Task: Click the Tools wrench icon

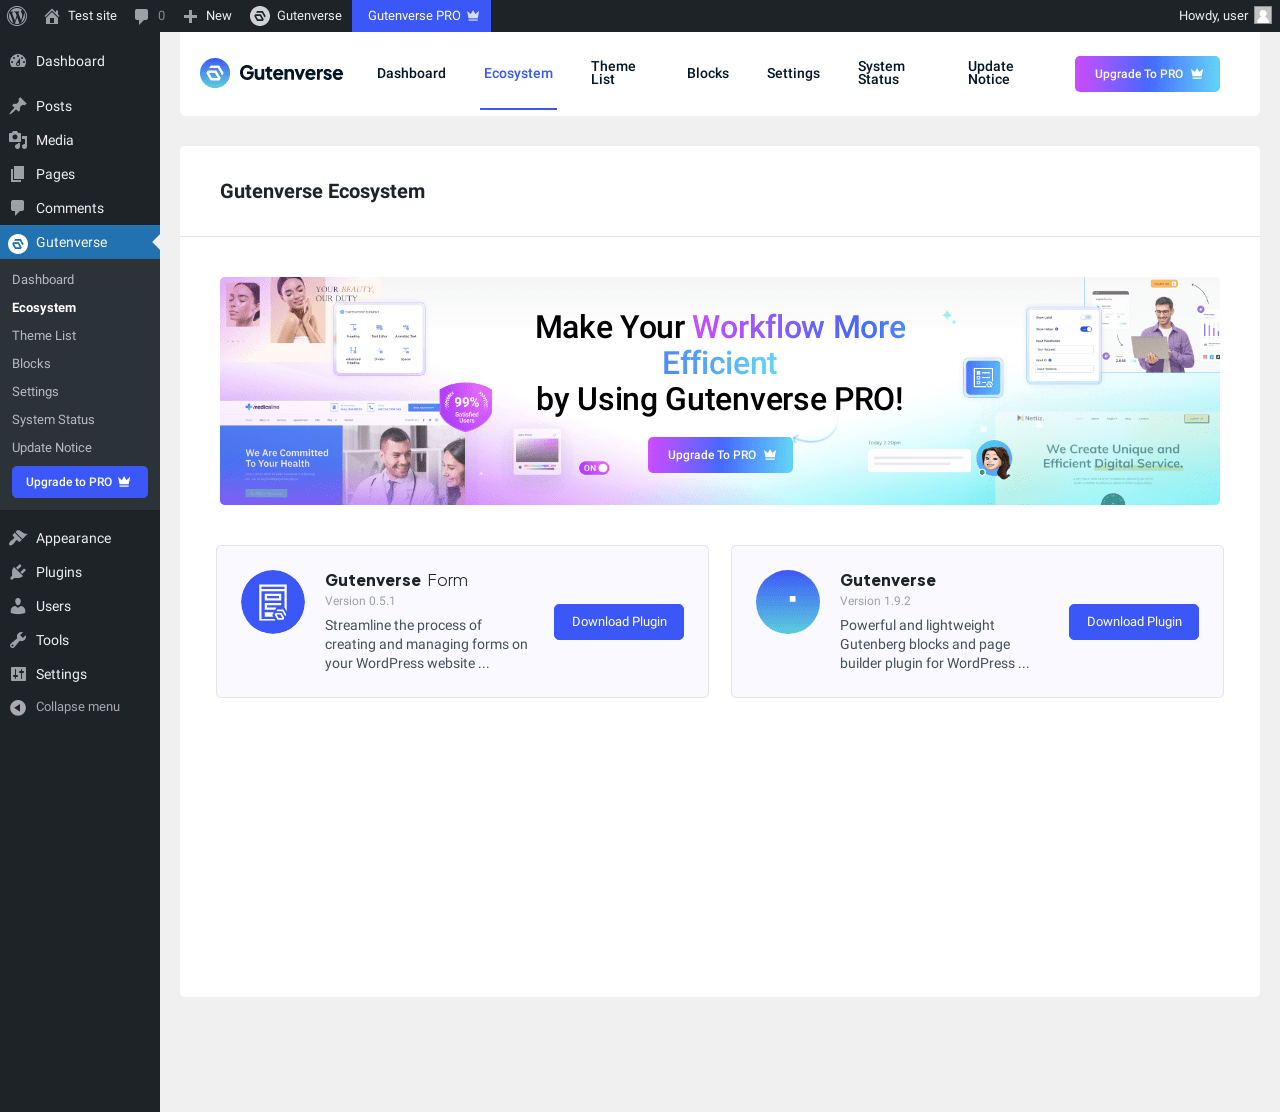Action: (x=18, y=640)
